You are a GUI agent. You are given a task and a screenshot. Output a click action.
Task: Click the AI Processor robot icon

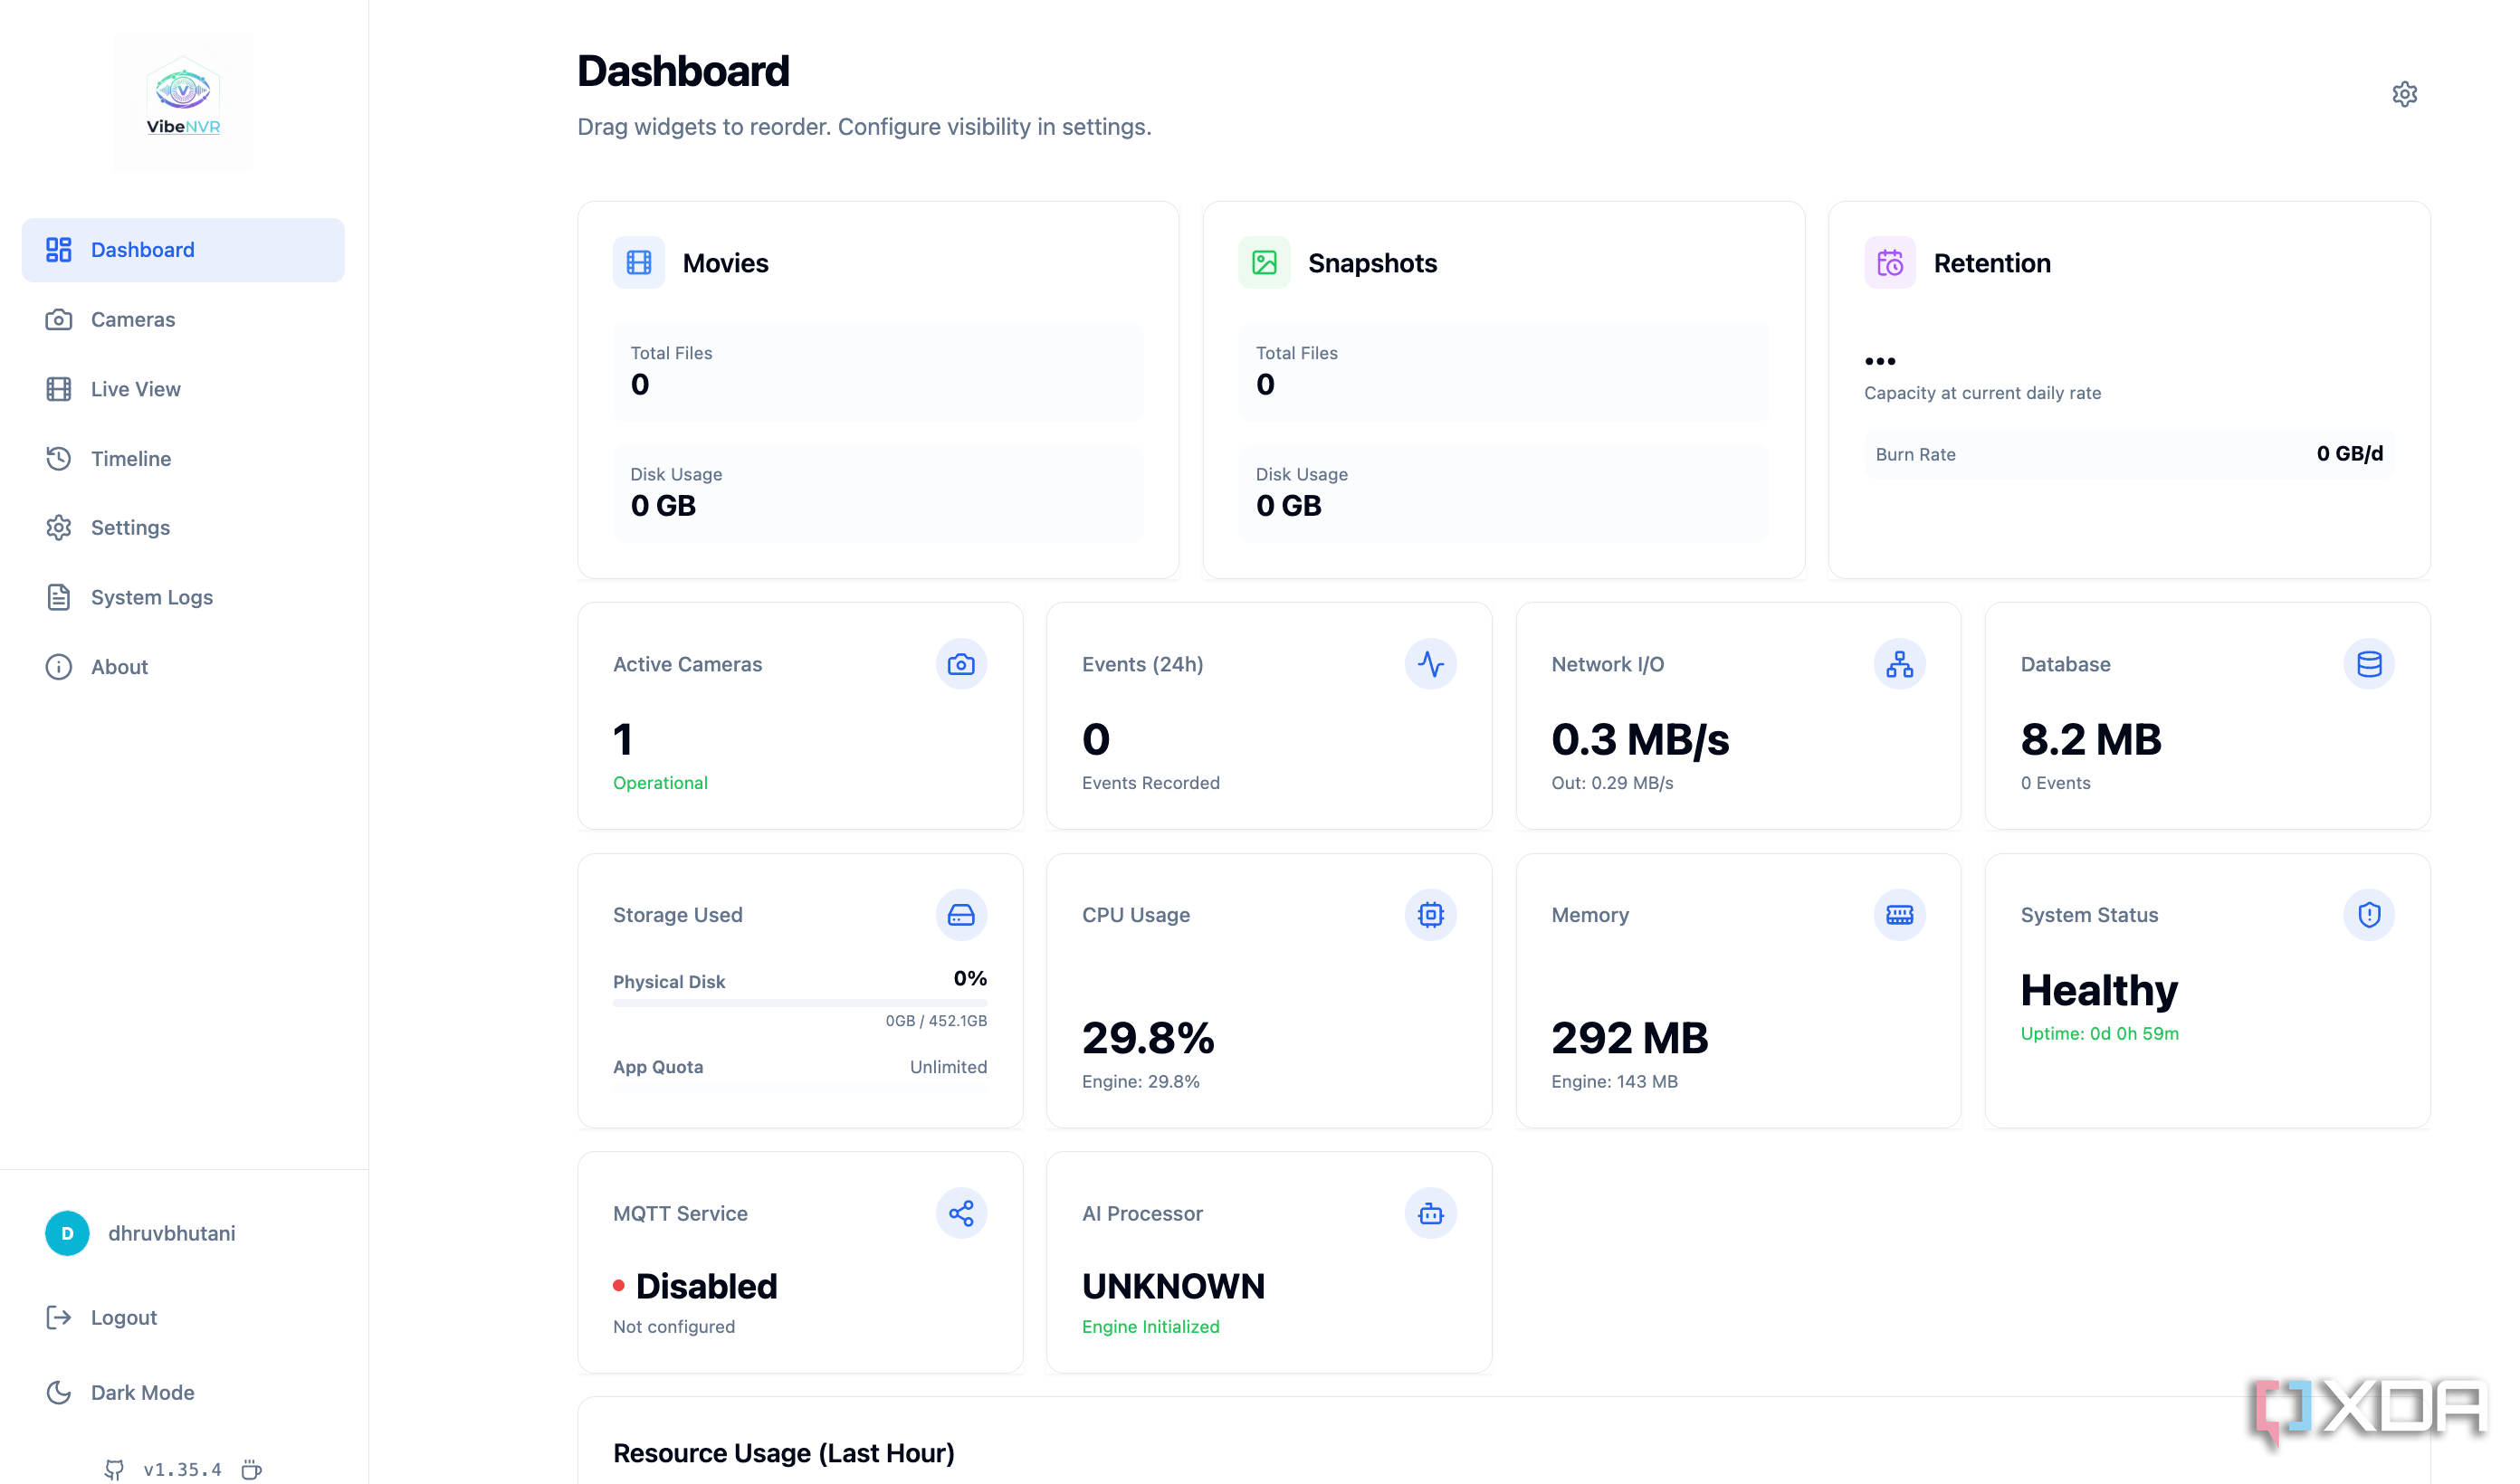(1430, 1213)
